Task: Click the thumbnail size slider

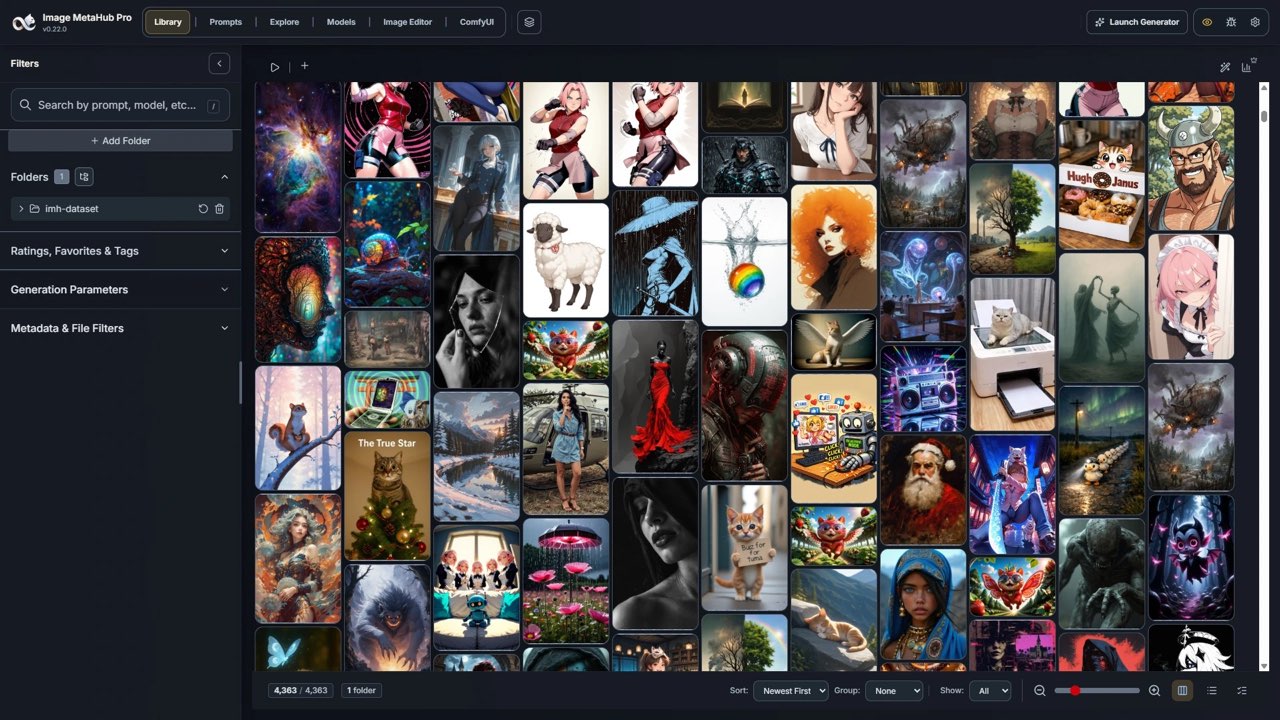Action: click(x=1097, y=691)
